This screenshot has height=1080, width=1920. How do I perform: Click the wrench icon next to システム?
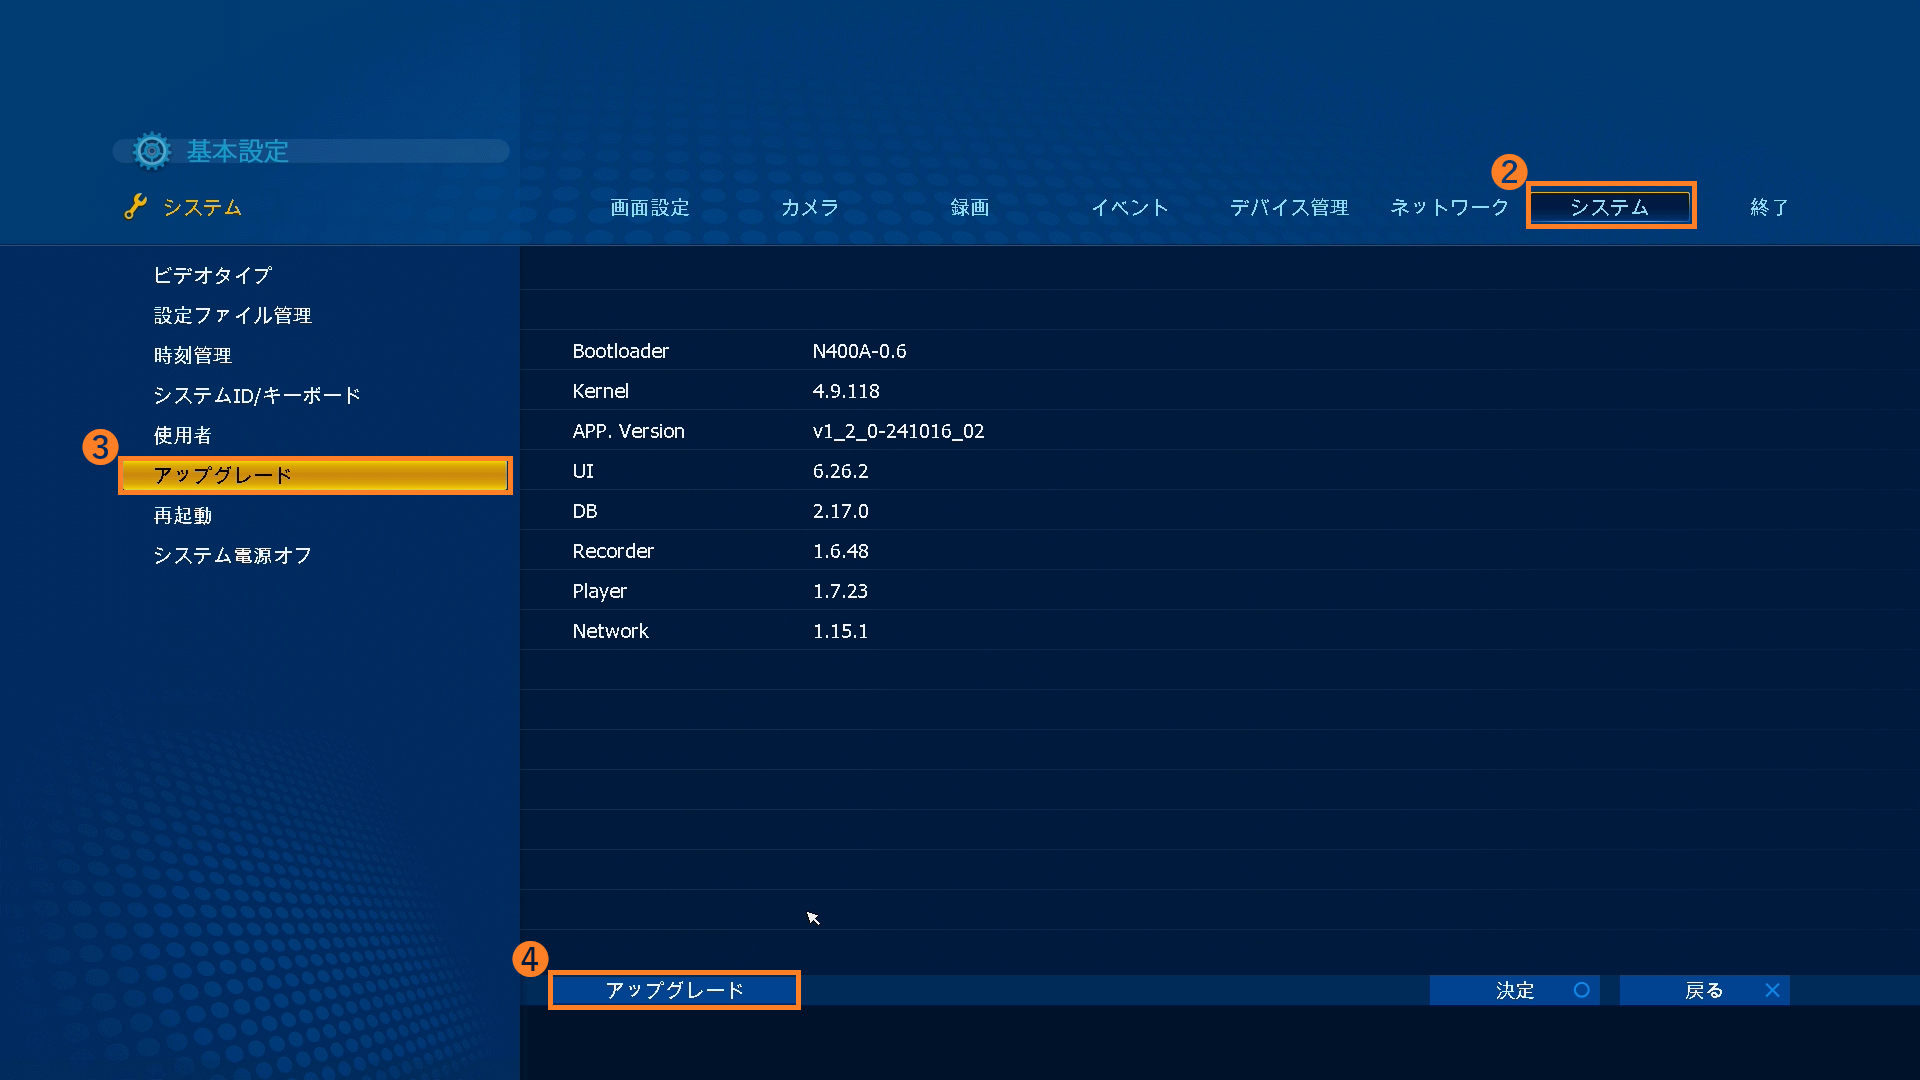(x=135, y=207)
